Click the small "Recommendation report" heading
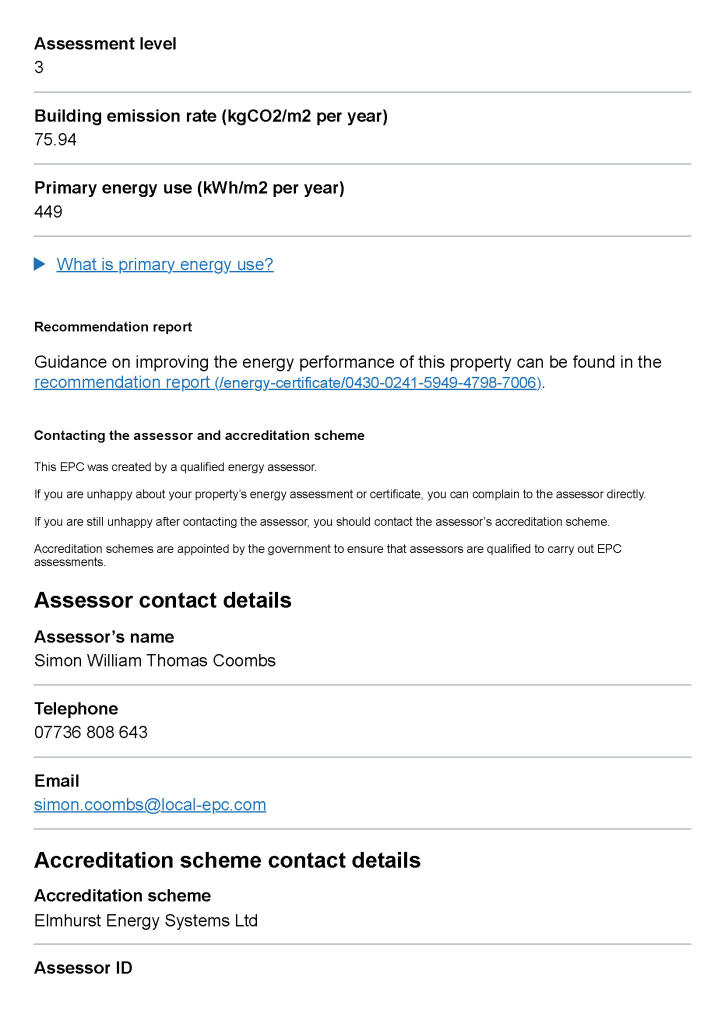This screenshot has height=1024, width=725. coord(113,327)
